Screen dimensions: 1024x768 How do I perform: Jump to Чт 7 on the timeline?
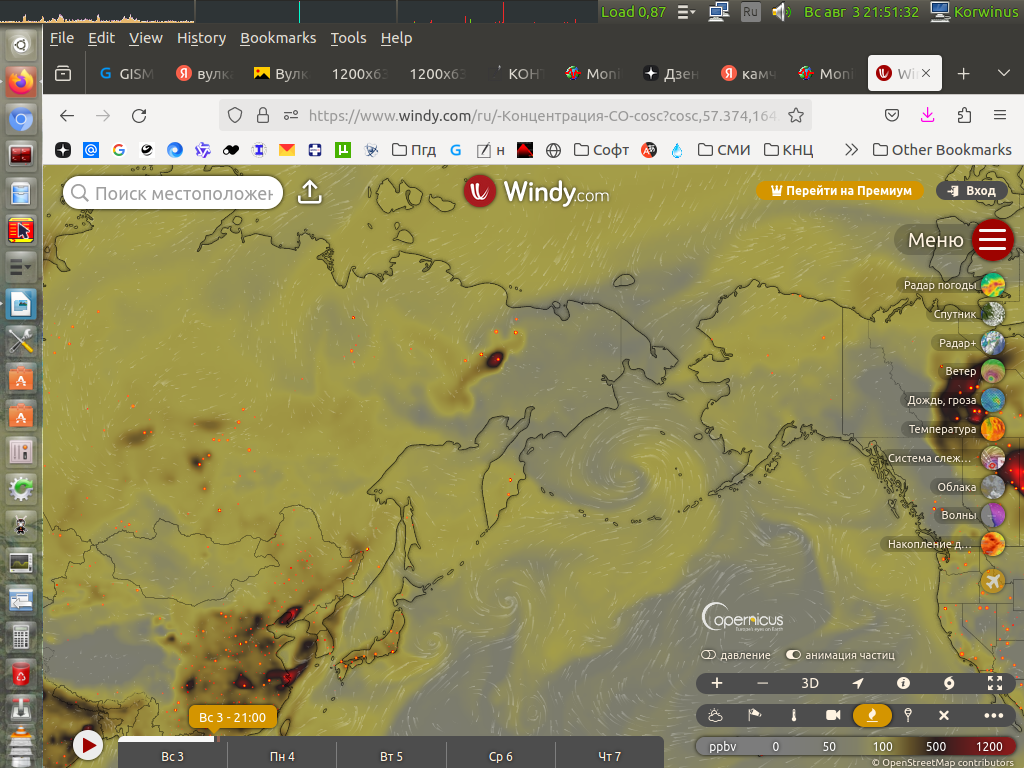click(x=609, y=756)
